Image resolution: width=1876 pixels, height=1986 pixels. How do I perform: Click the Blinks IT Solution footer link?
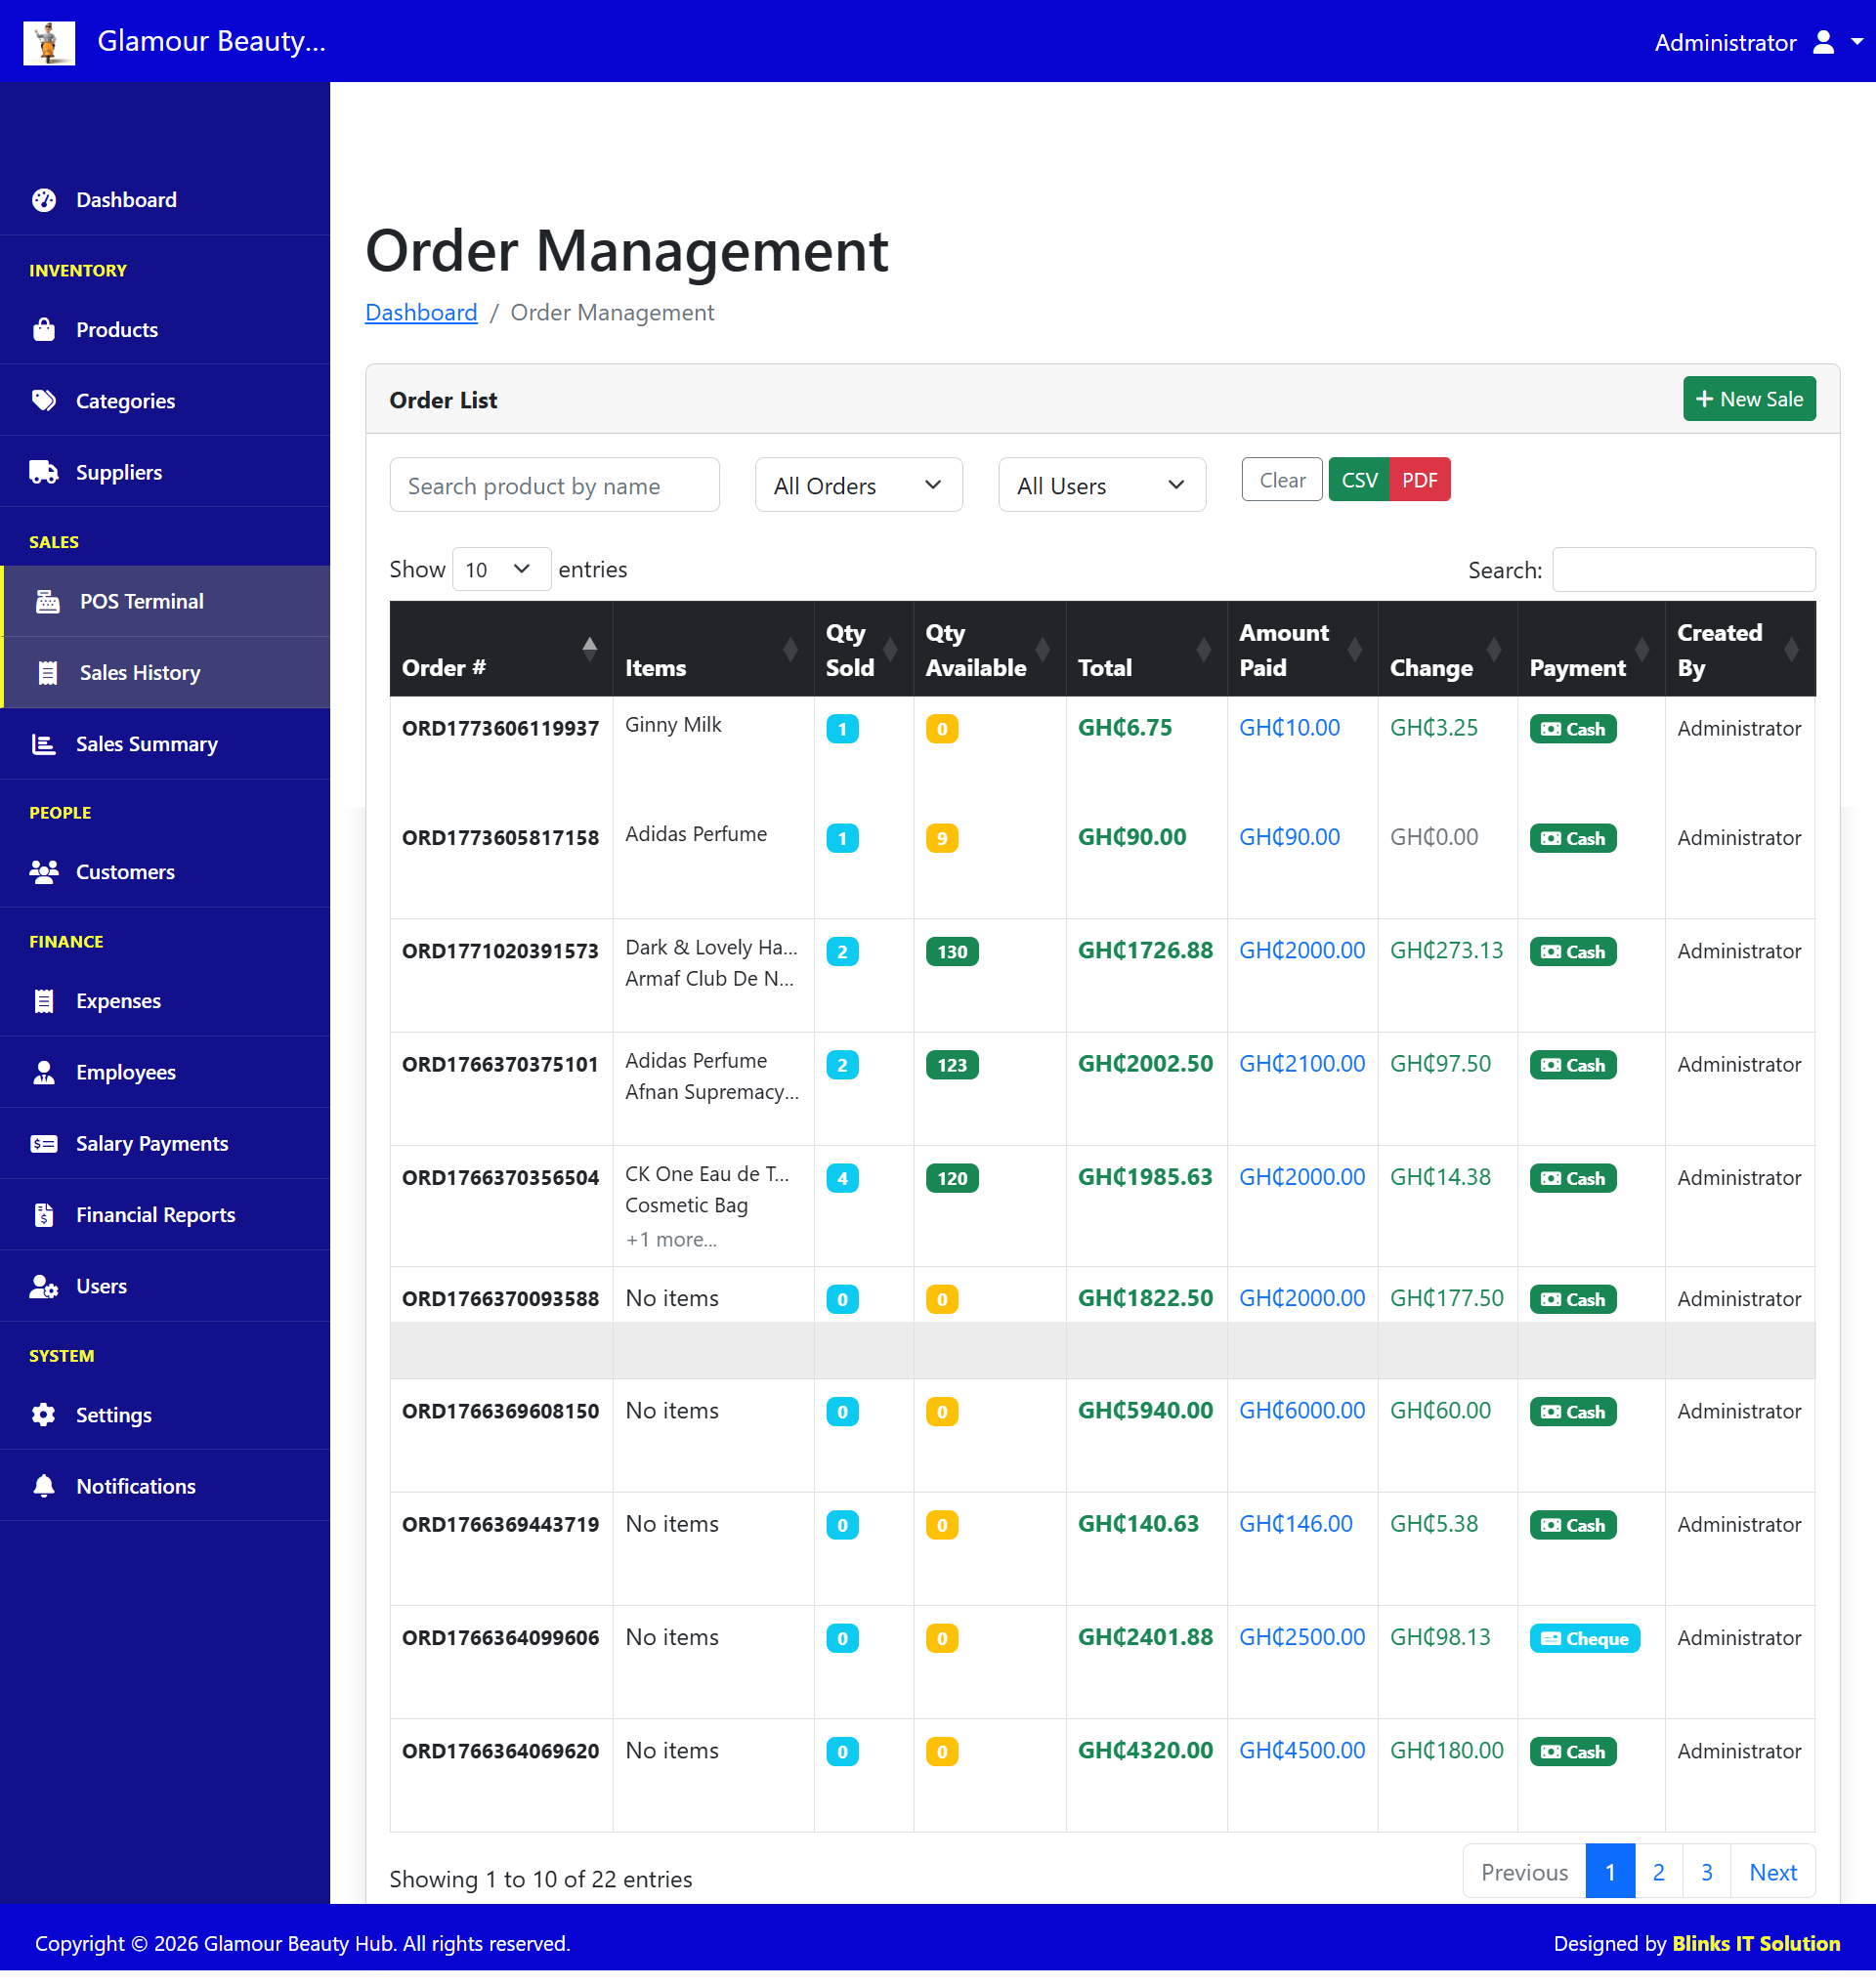coord(1756,1943)
